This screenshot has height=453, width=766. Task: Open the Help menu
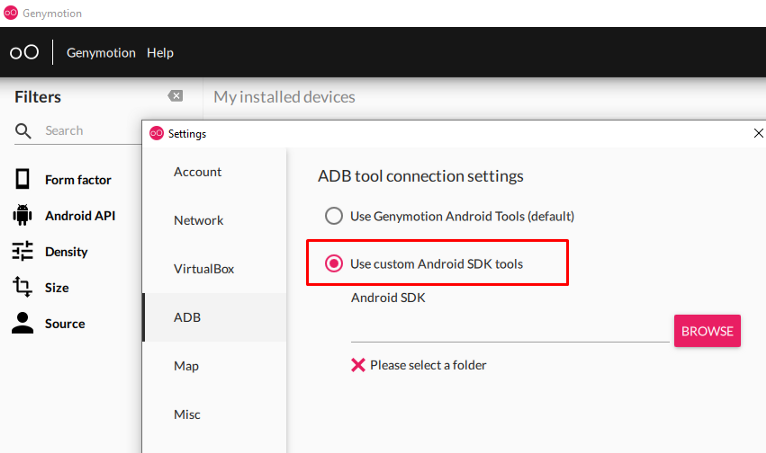tap(160, 53)
